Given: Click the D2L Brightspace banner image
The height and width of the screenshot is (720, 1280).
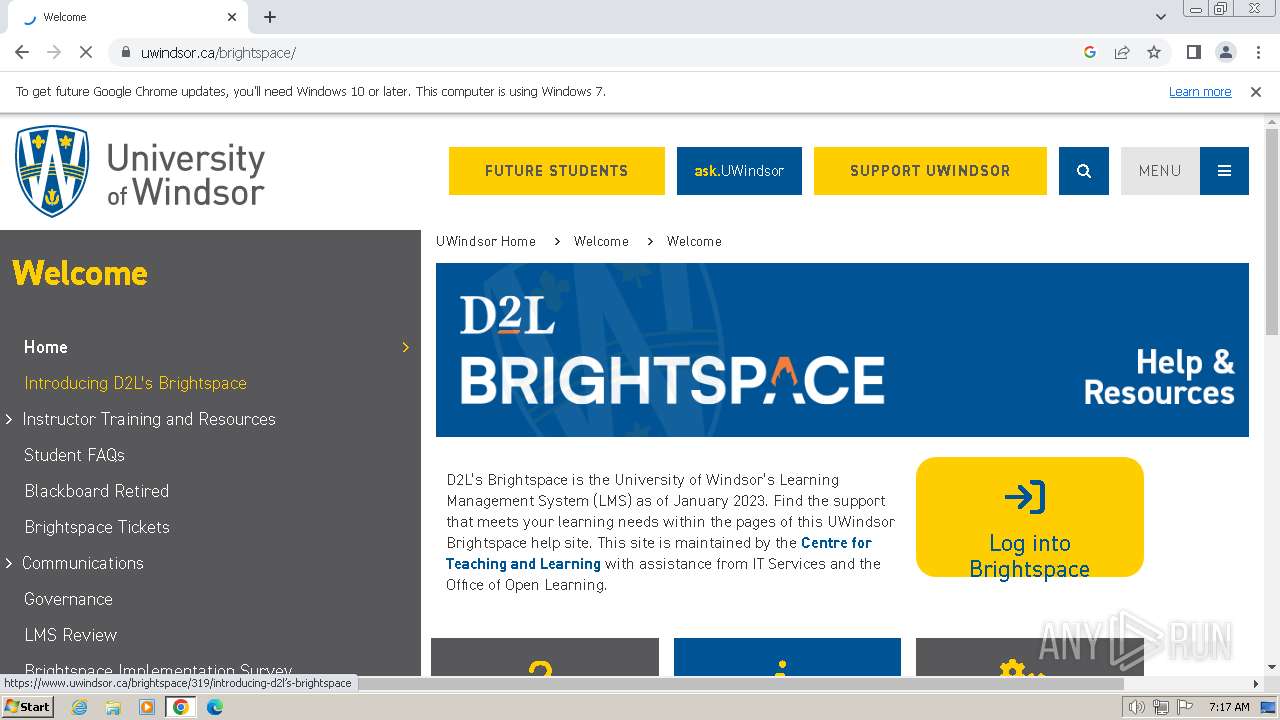Looking at the screenshot, I should click(x=842, y=350).
